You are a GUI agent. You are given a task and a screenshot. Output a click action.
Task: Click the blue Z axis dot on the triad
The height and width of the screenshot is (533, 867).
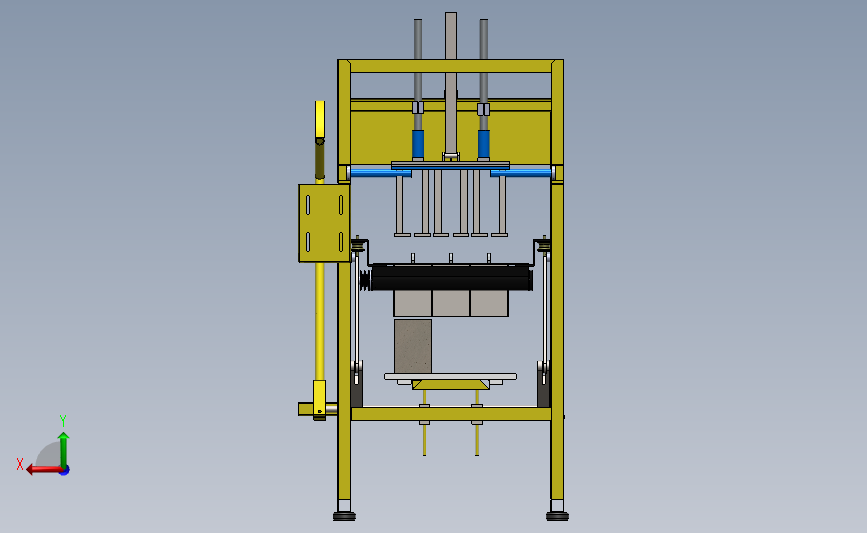pyautogui.click(x=65, y=471)
